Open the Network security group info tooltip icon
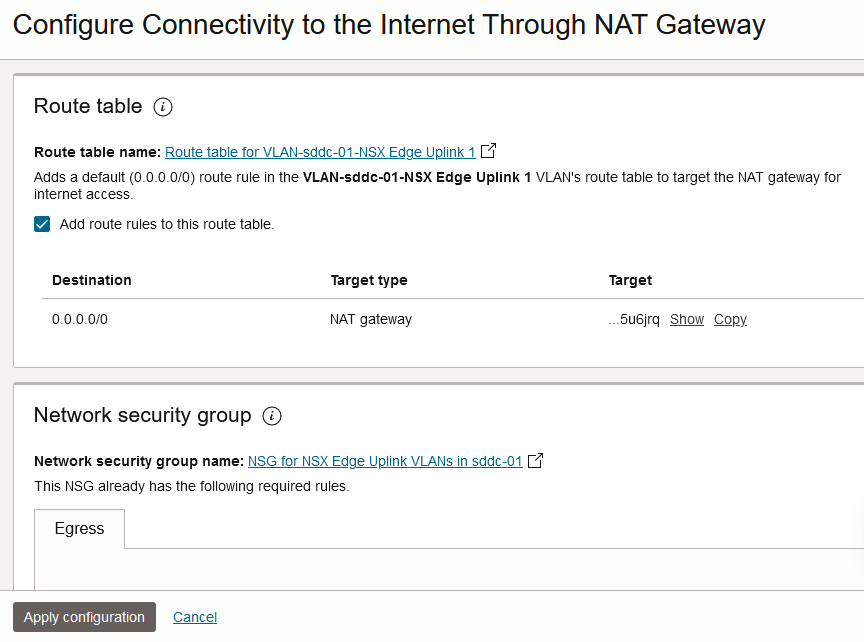Viewport: 864px width, 642px height. tap(271, 416)
